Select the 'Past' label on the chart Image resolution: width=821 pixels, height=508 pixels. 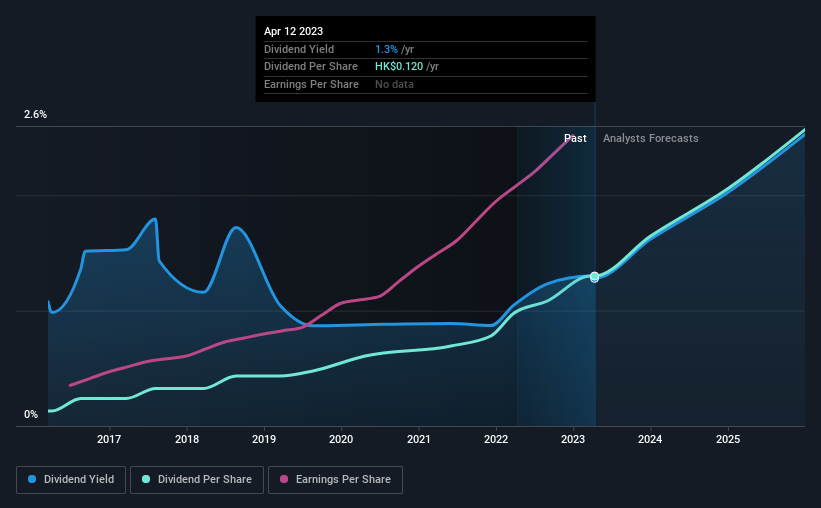click(x=575, y=138)
